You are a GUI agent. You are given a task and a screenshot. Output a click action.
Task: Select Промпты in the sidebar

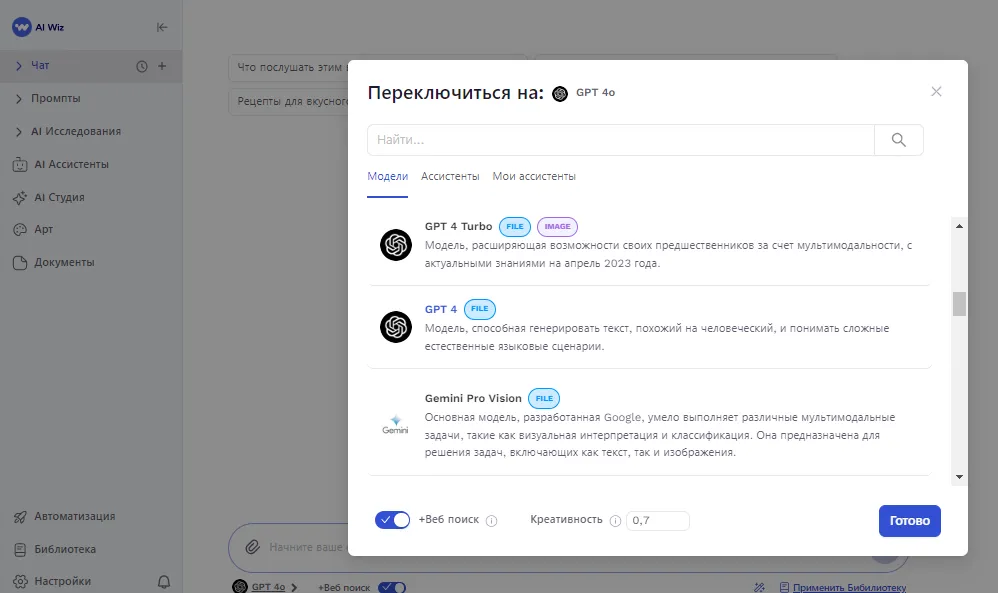tap(53, 98)
